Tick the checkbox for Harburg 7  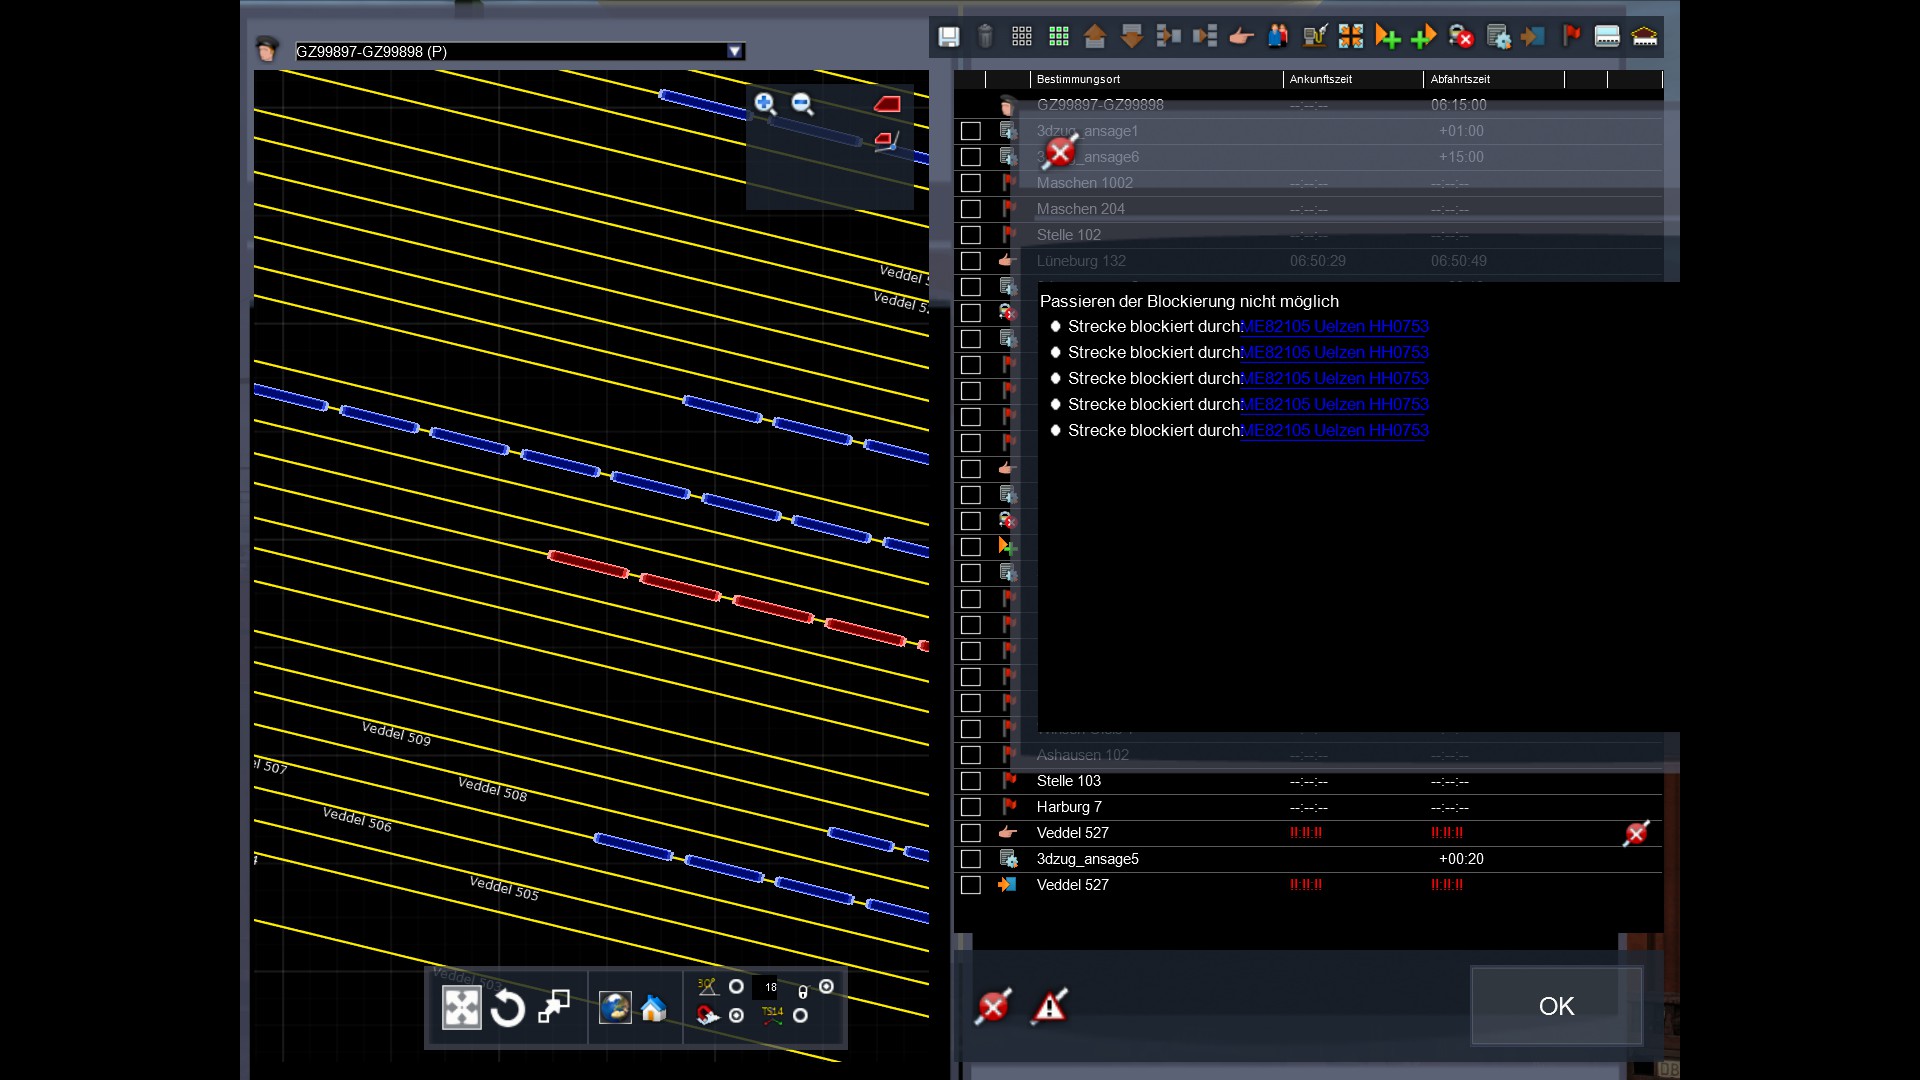coord(970,807)
